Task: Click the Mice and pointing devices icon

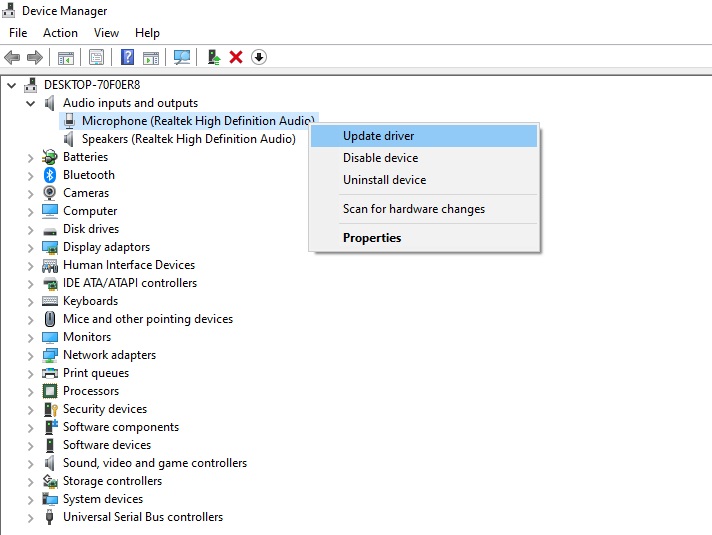Action: pyautogui.click(x=50, y=319)
